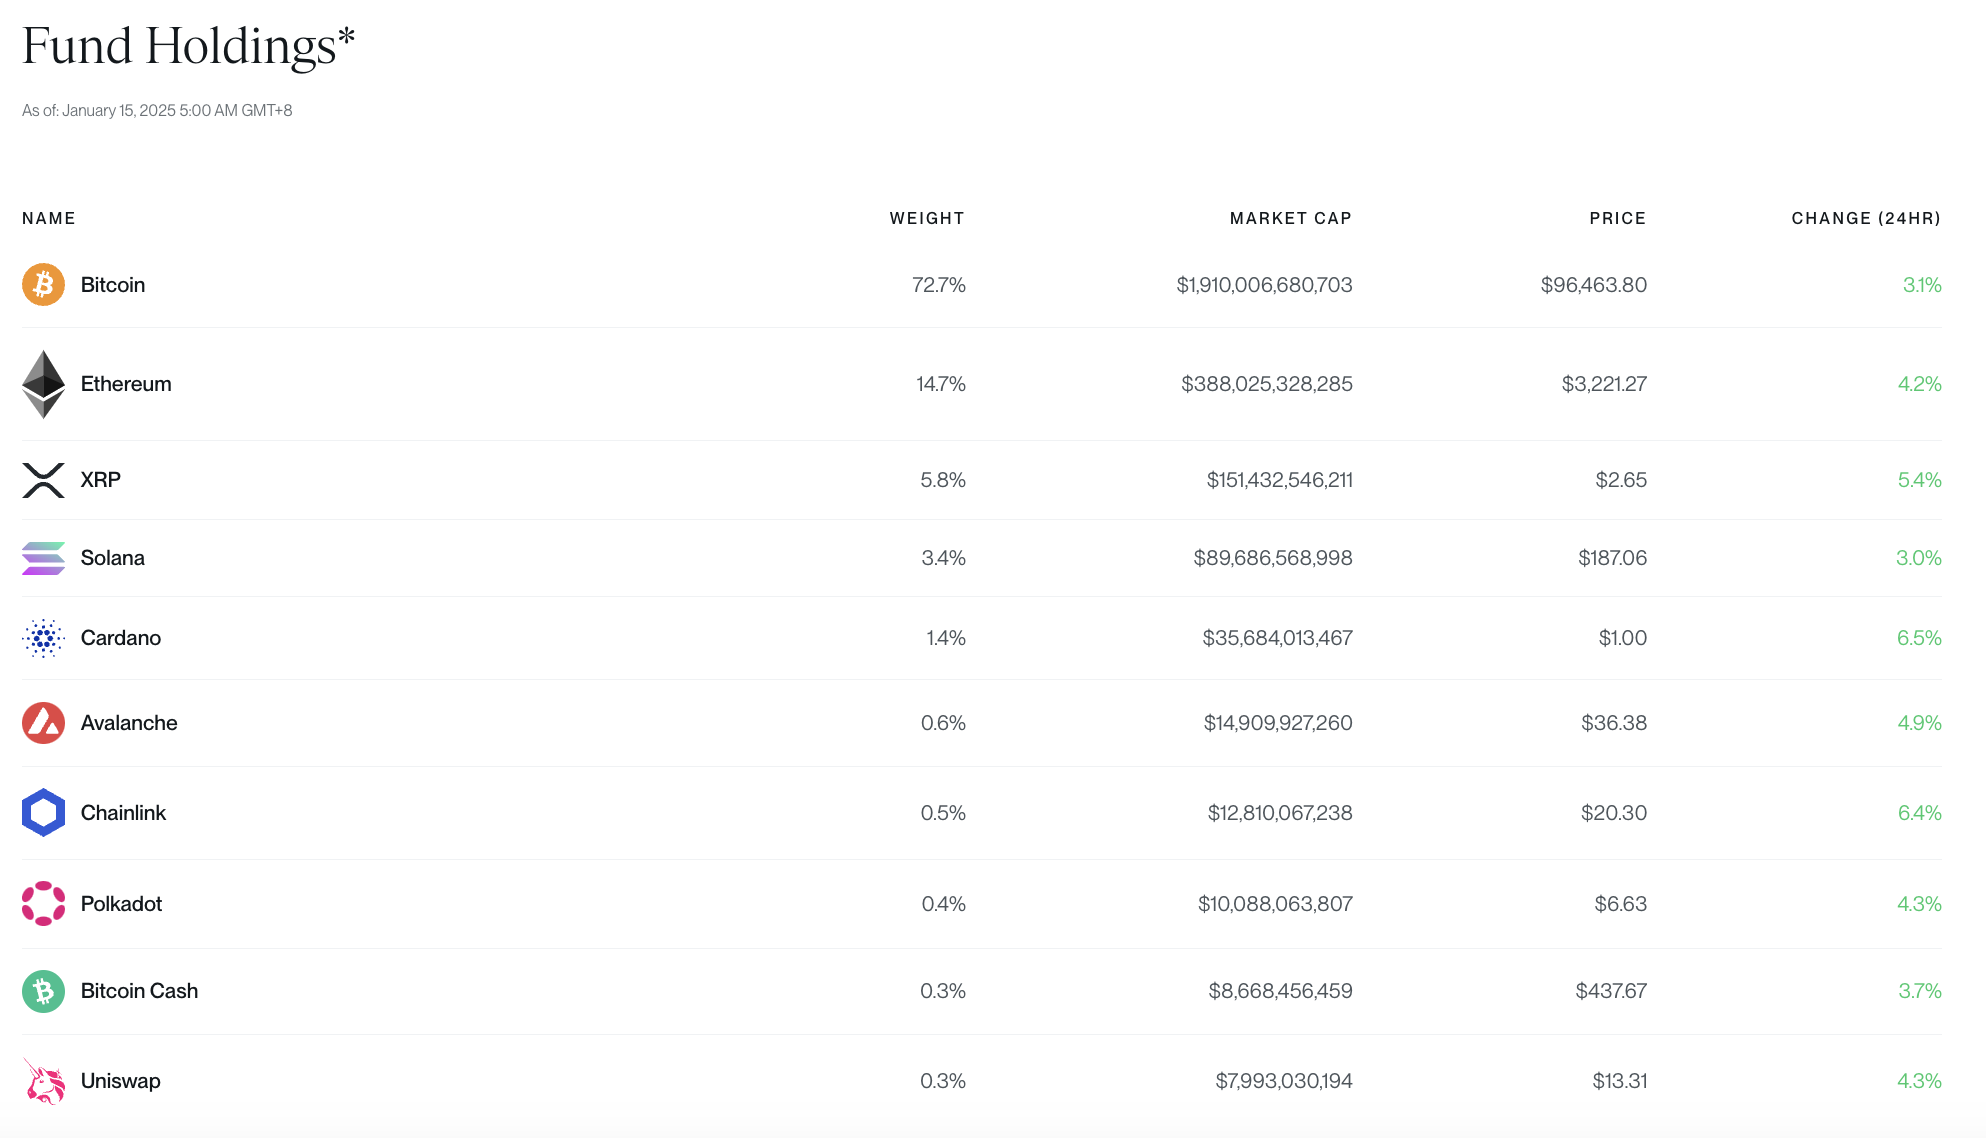1986x1138 pixels.
Task: Sort holdings by MARKET CAP header
Action: coord(1290,217)
